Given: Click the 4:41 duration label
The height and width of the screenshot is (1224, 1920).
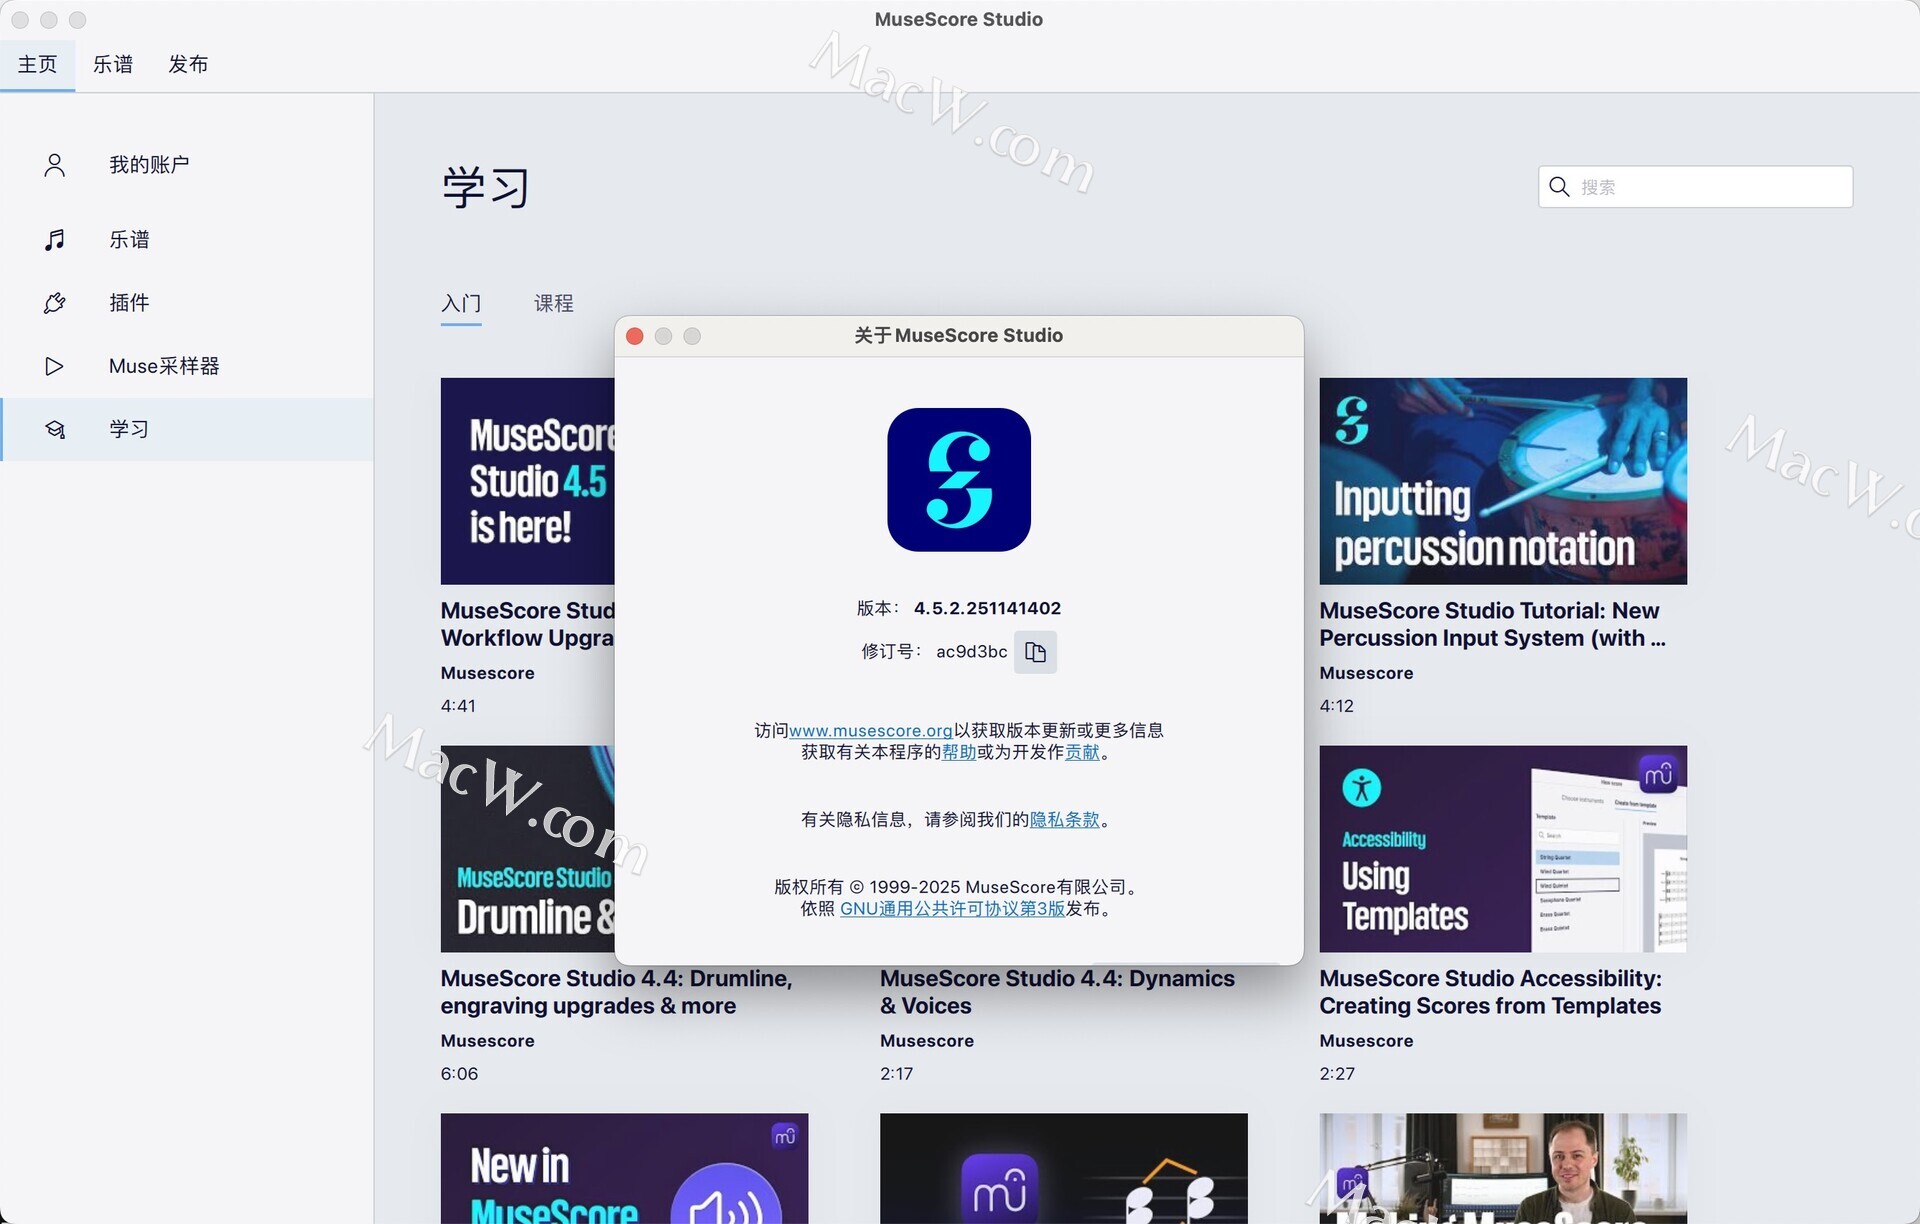Looking at the screenshot, I should point(458,706).
